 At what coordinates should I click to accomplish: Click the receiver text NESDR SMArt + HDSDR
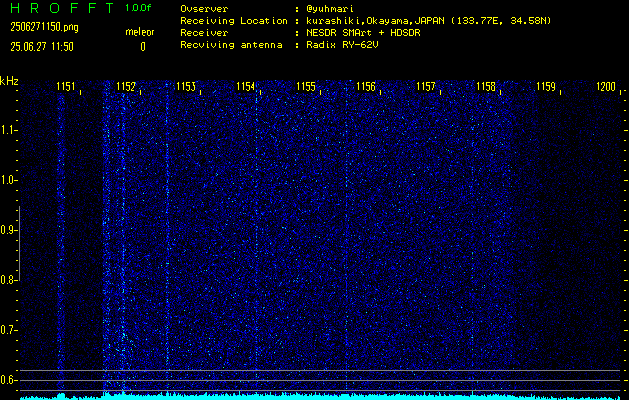363,33
